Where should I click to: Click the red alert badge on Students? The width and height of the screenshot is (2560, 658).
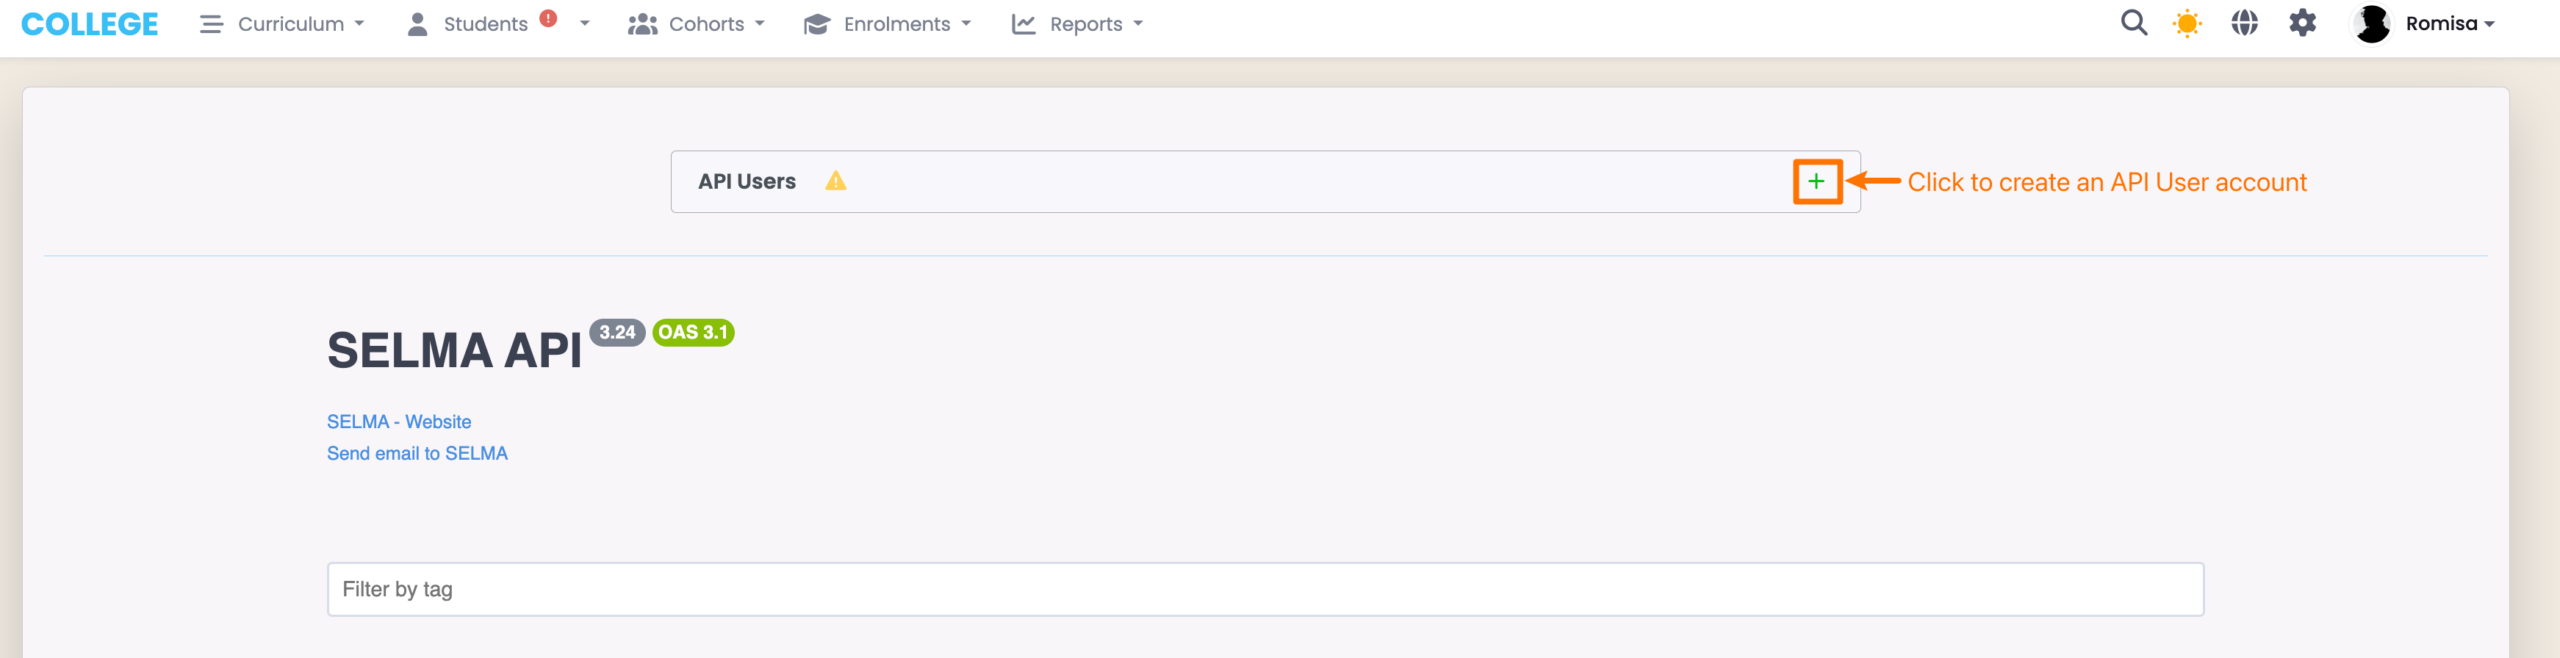[548, 18]
